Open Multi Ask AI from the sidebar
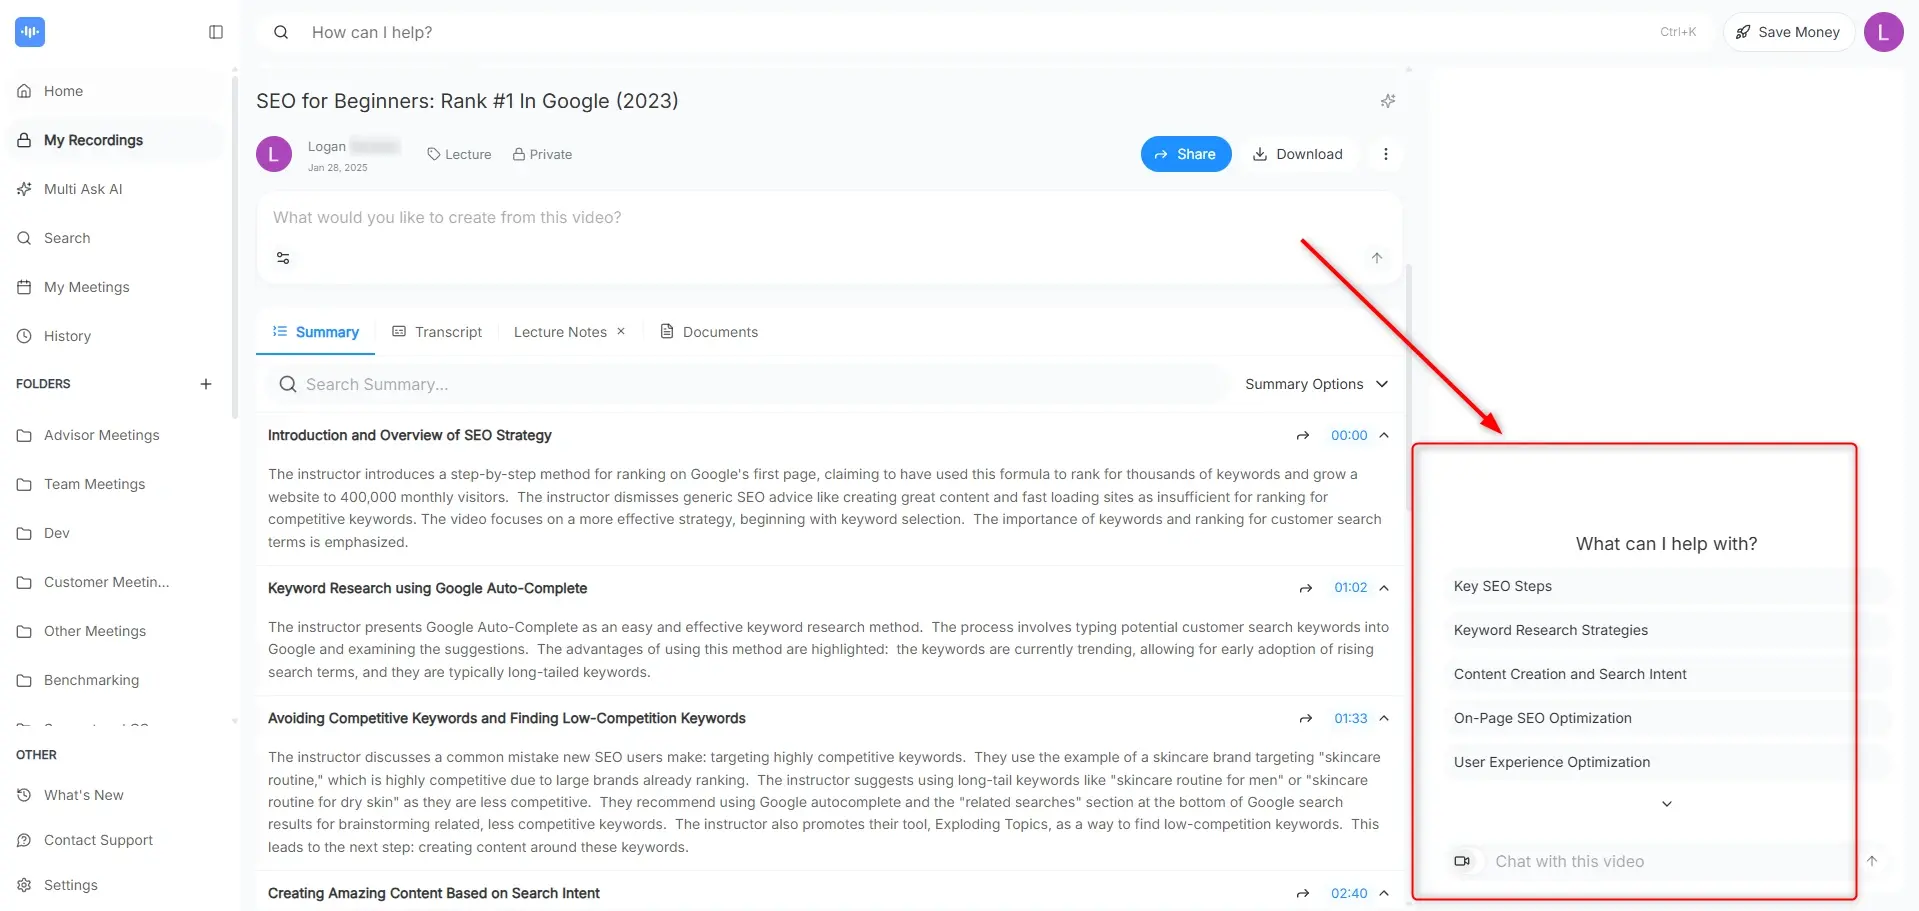This screenshot has height=911, width=1919. (82, 188)
